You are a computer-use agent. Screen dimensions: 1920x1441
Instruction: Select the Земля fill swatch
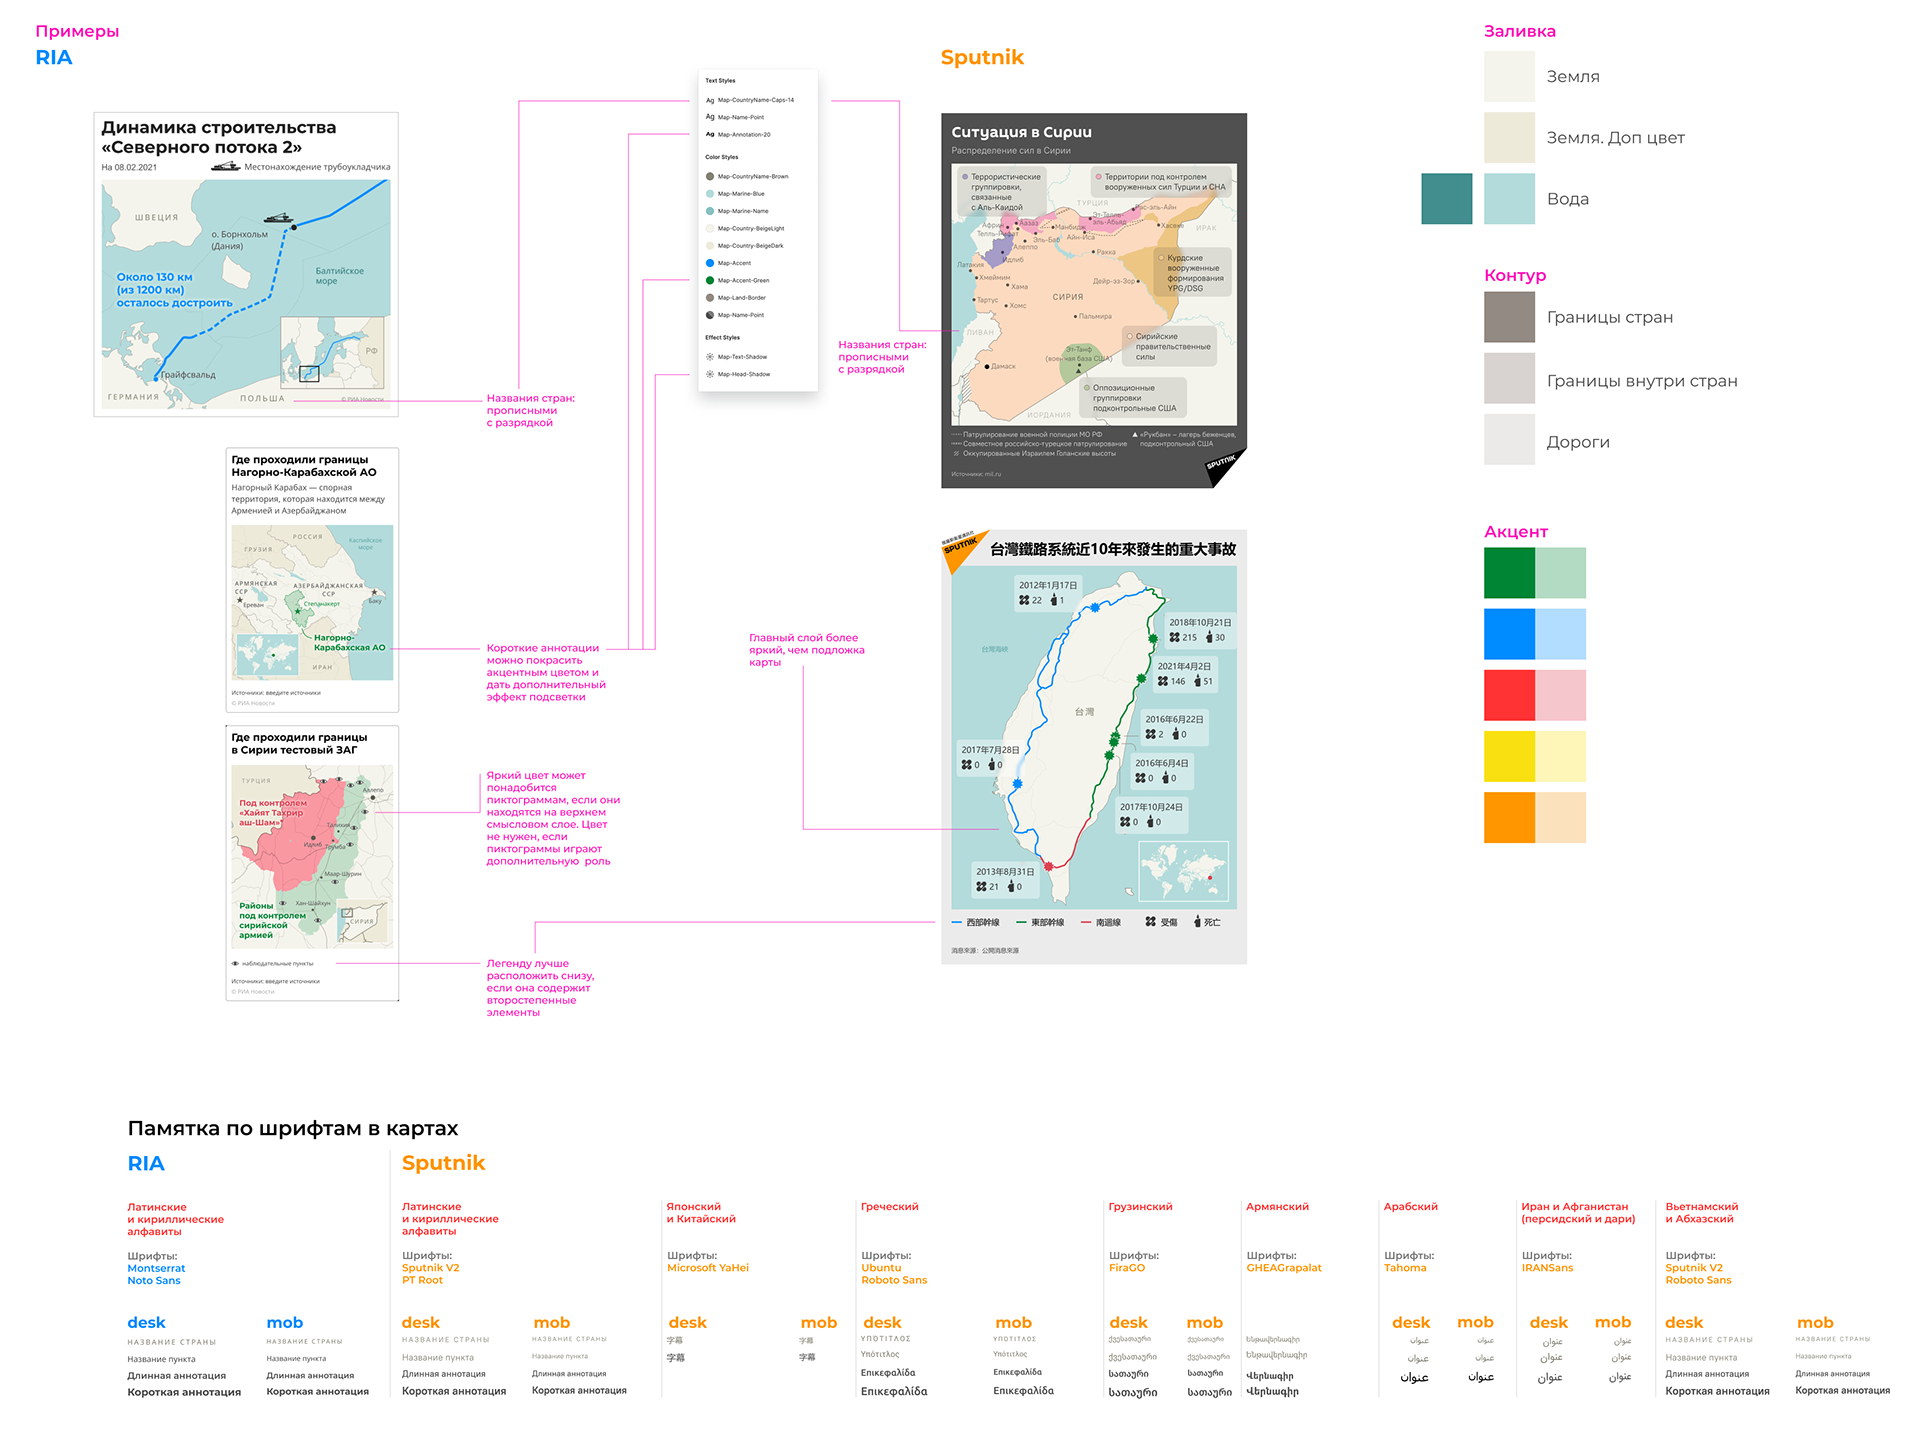pyautogui.click(x=1509, y=76)
